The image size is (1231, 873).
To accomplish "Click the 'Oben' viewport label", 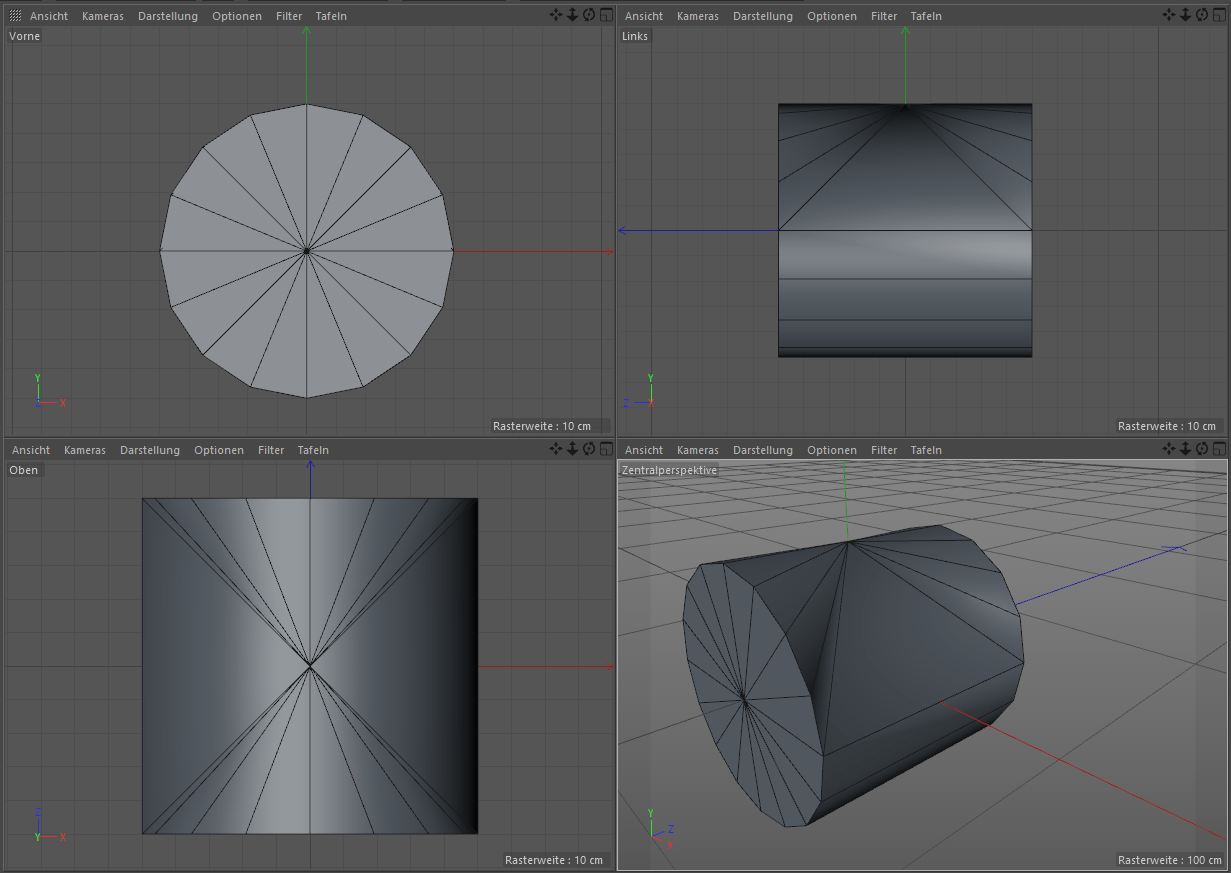I will (x=24, y=470).
